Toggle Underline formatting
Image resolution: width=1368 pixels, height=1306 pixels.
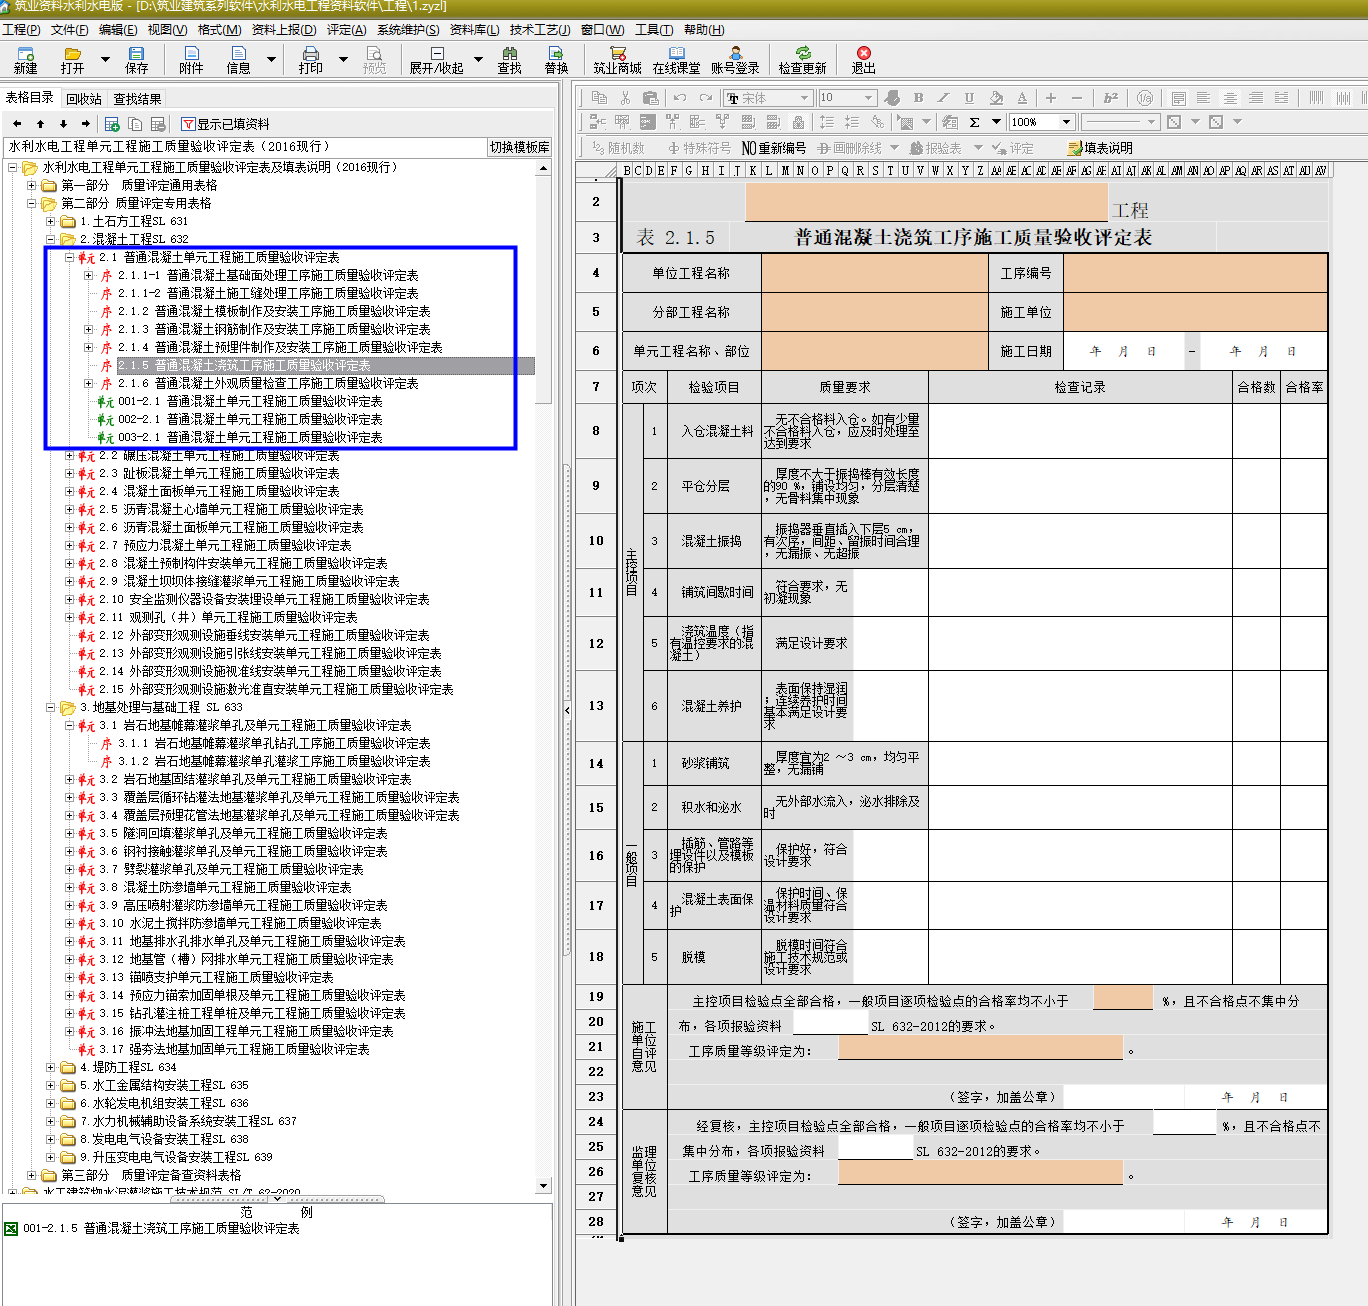pos(969,97)
